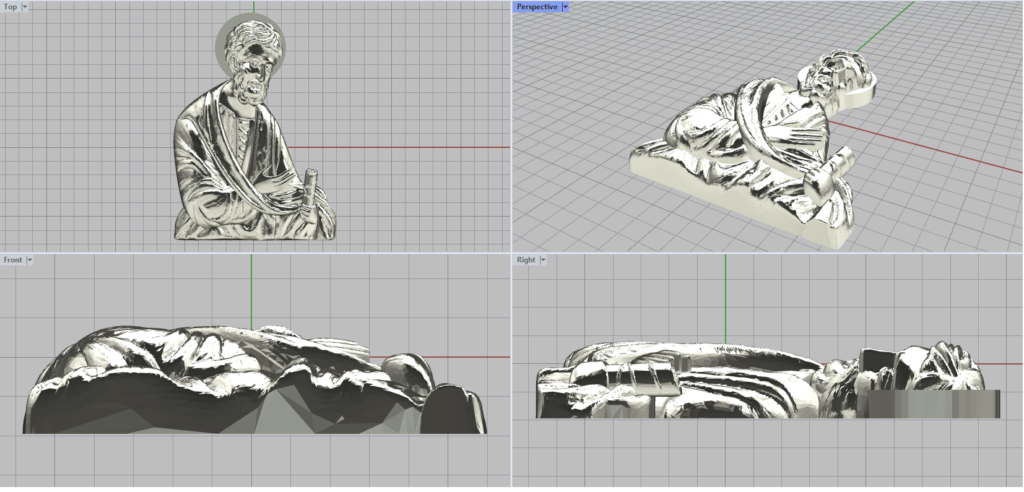The width and height of the screenshot is (1024, 492).
Task: Expand the Right viewport menu arrow
Action: [542, 260]
